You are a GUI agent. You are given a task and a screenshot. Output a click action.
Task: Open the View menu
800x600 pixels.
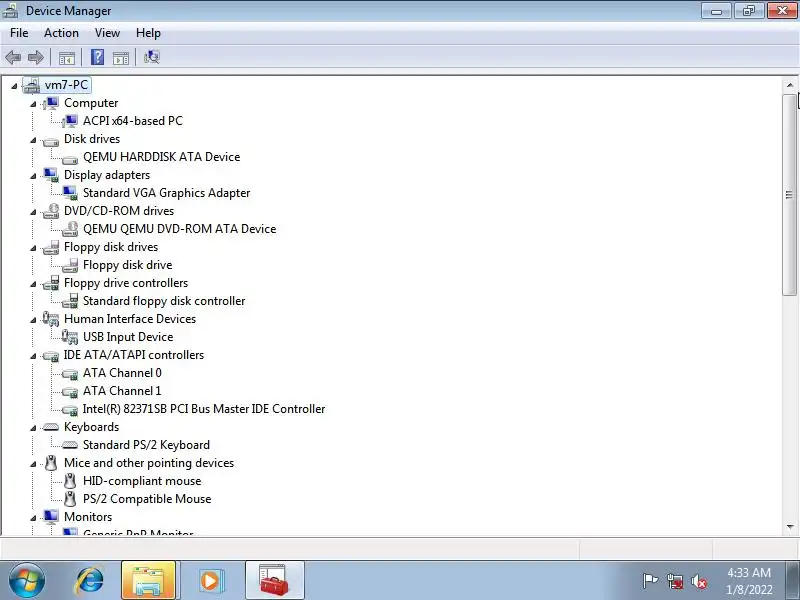107,33
